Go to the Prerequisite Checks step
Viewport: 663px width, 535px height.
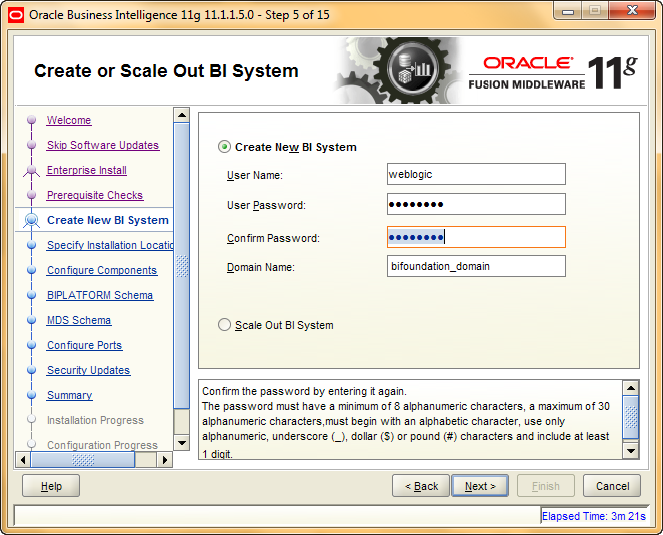click(95, 195)
